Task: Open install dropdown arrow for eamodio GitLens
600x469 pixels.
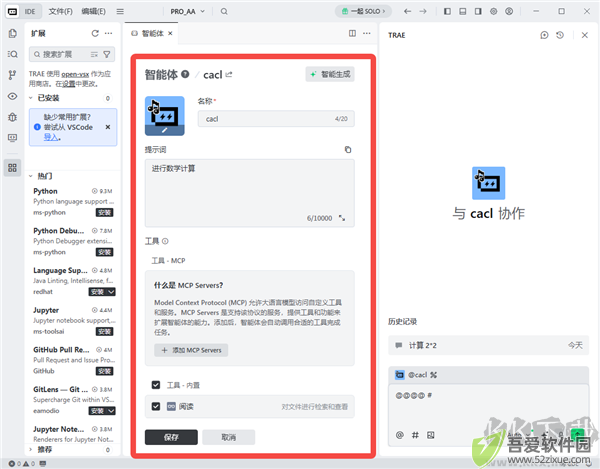Action: tap(111, 411)
